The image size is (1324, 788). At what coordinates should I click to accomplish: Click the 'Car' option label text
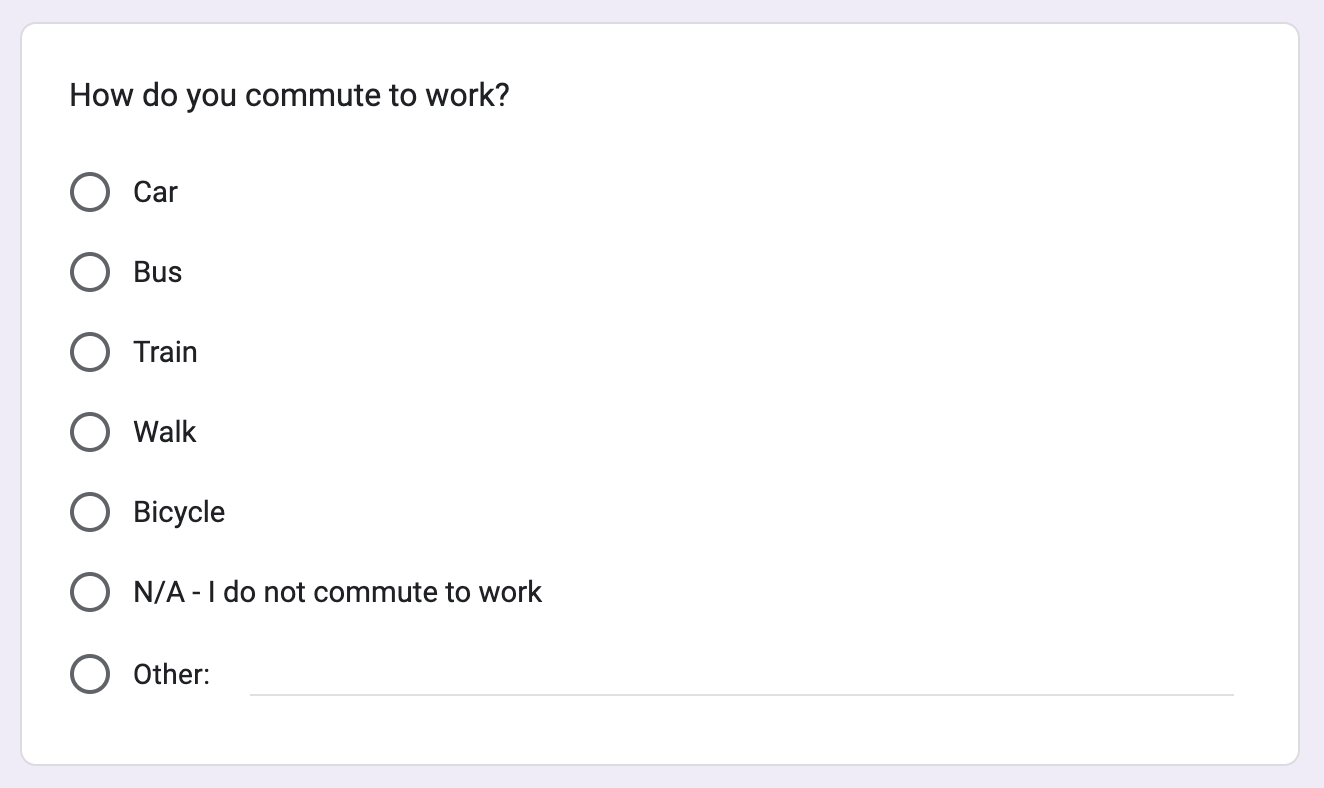click(x=155, y=192)
